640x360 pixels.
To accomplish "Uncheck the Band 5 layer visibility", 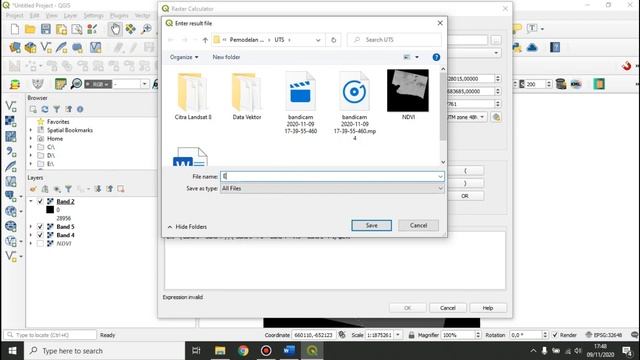I will [x=40, y=227].
